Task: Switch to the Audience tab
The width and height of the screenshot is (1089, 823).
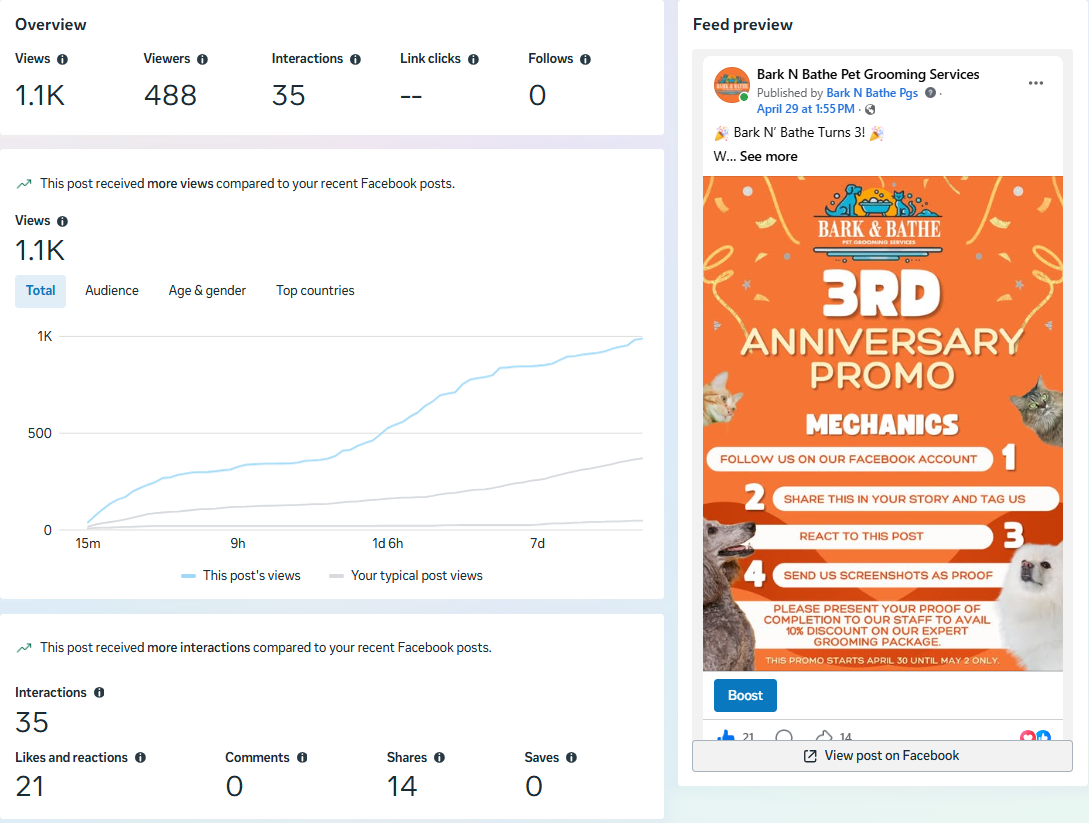Action: click(112, 291)
